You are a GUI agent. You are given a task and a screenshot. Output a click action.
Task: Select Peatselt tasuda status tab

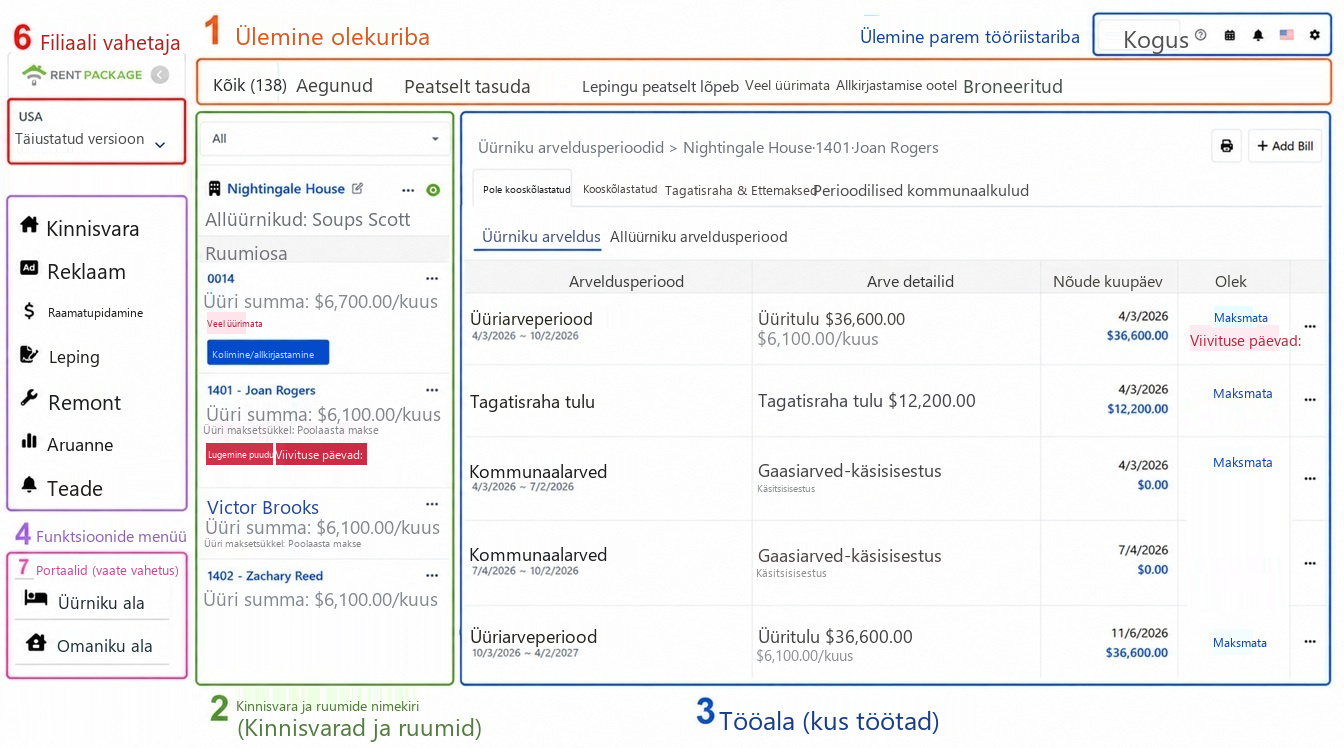click(x=467, y=87)
